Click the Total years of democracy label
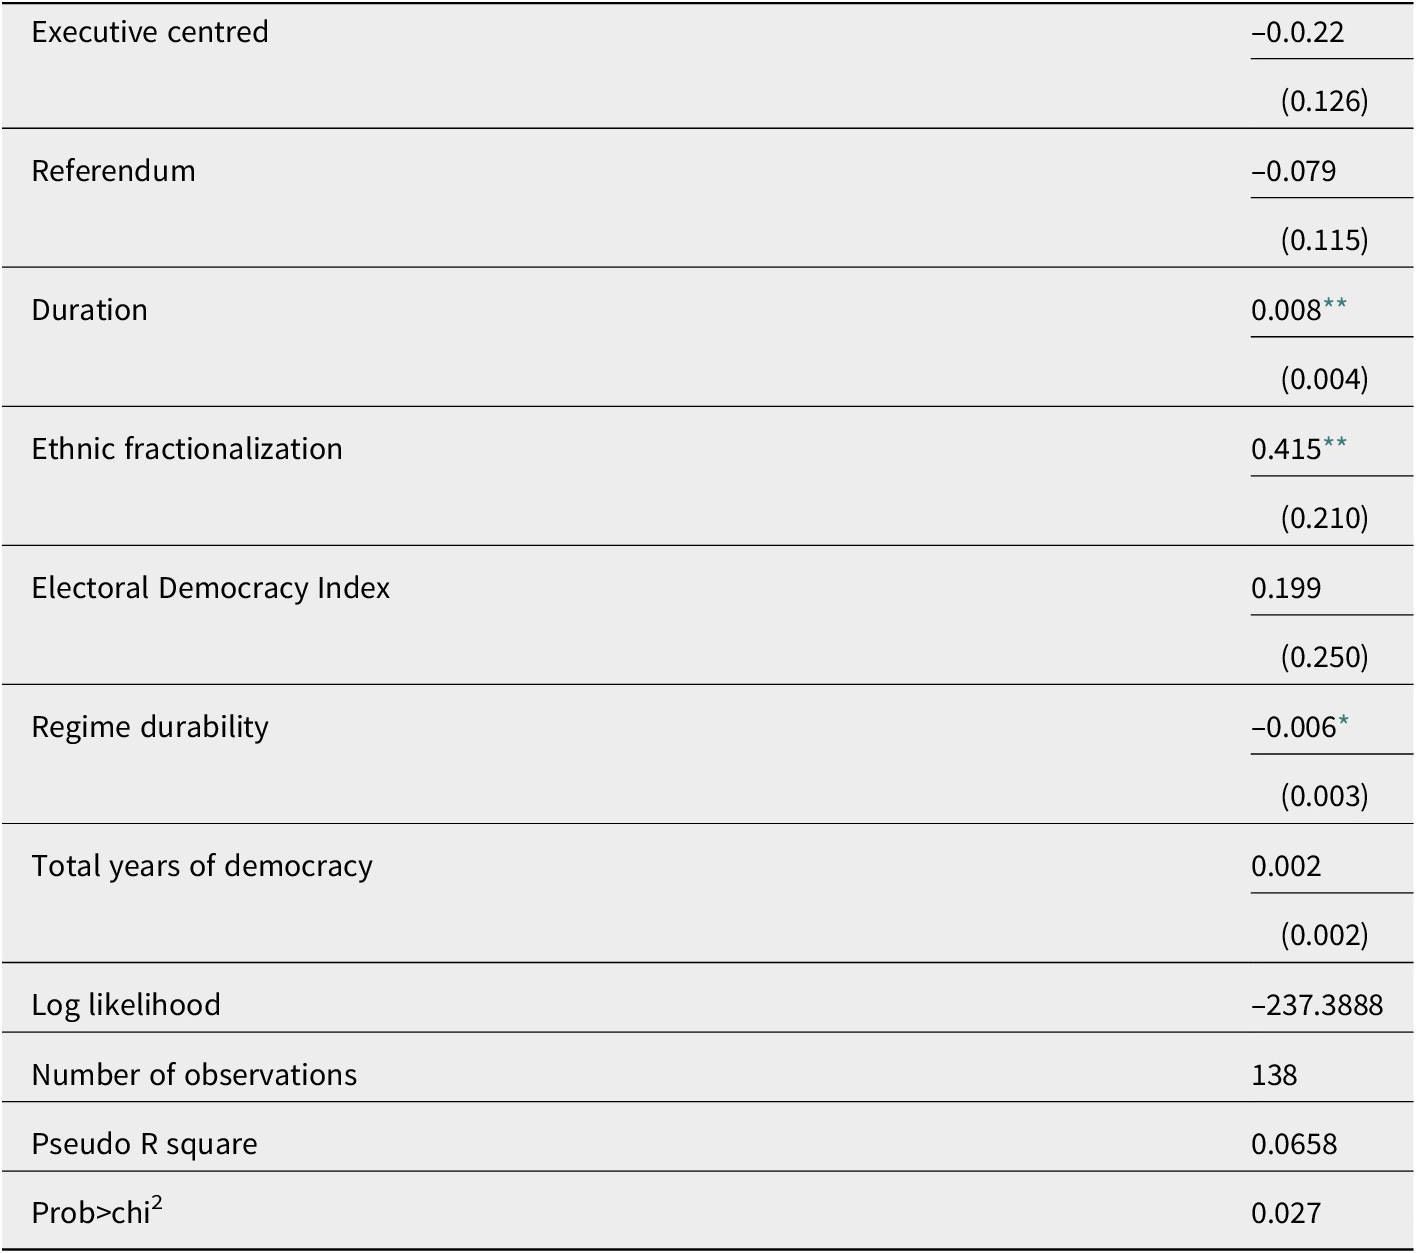Image resolution: width=1416 pixels, height=1253 pixels. point(202,866)
